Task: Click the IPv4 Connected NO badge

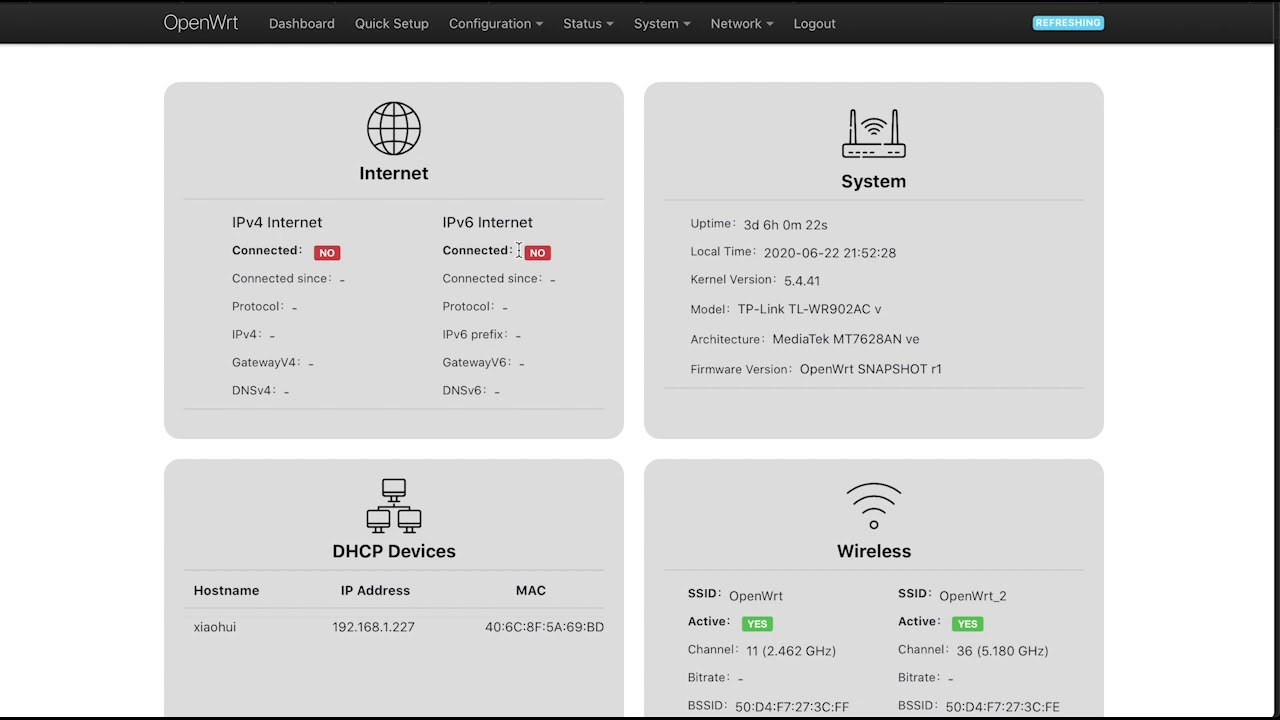Action: (327, 252)
